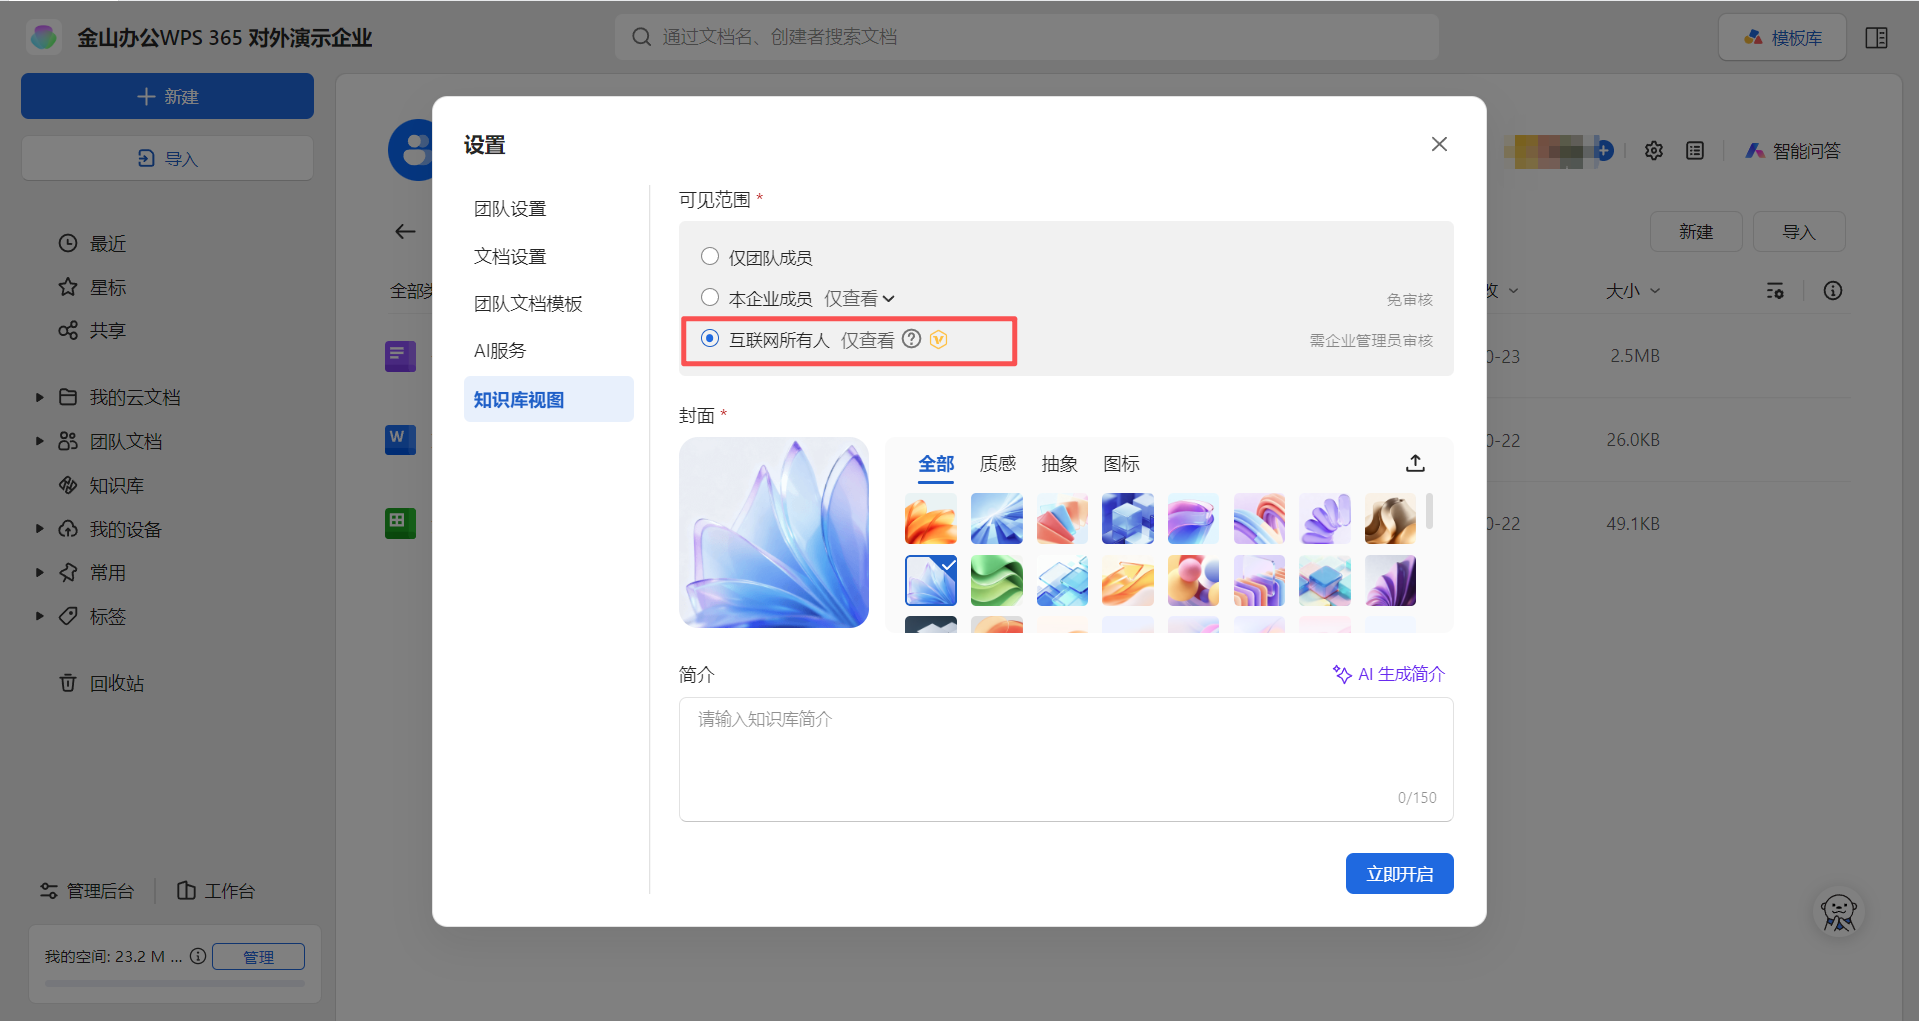The width and height of the screenshot is (1919, 1021).
Task: Switch to the 抽象 cover tab
Action: coord(1060,464)
